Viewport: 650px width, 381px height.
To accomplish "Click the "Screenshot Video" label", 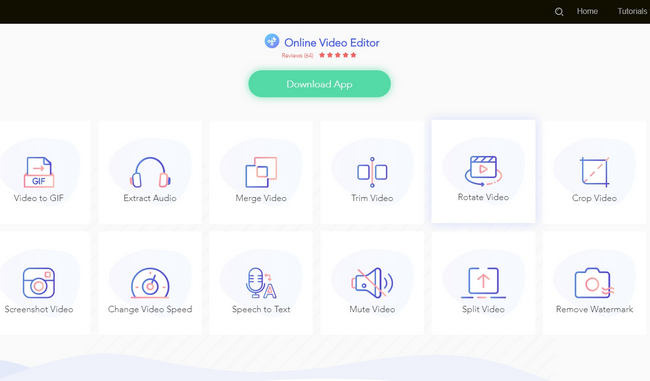I will (x=39, y=309).
